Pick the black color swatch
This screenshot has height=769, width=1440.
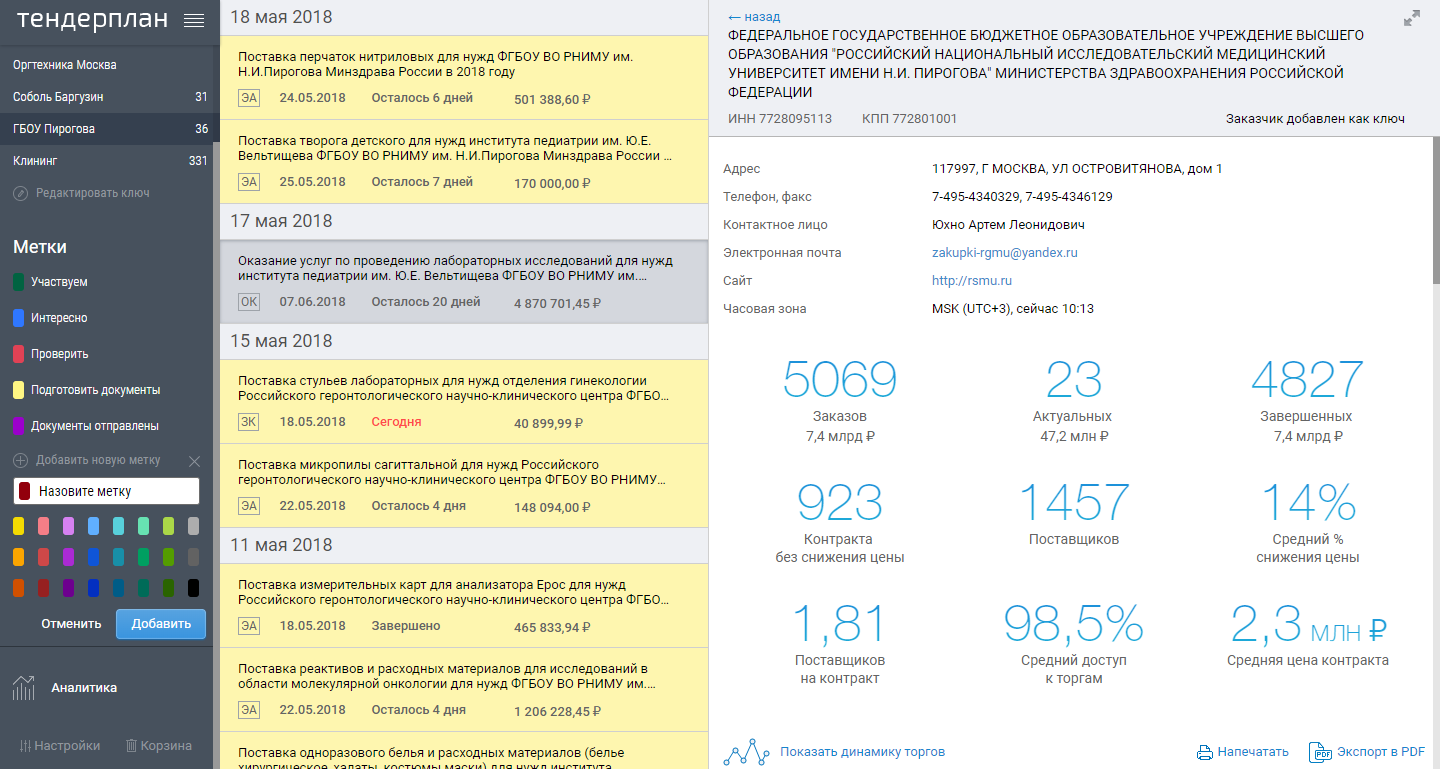tap(194, 588)
